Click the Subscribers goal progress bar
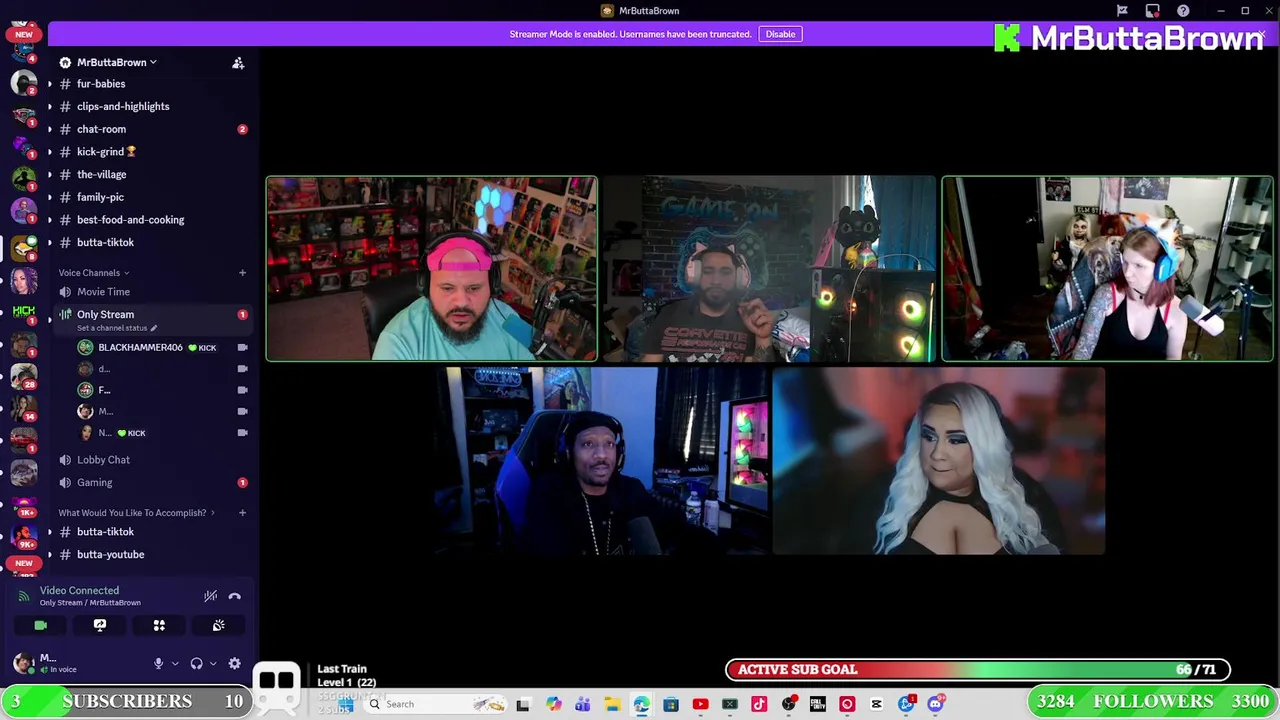 126,701
